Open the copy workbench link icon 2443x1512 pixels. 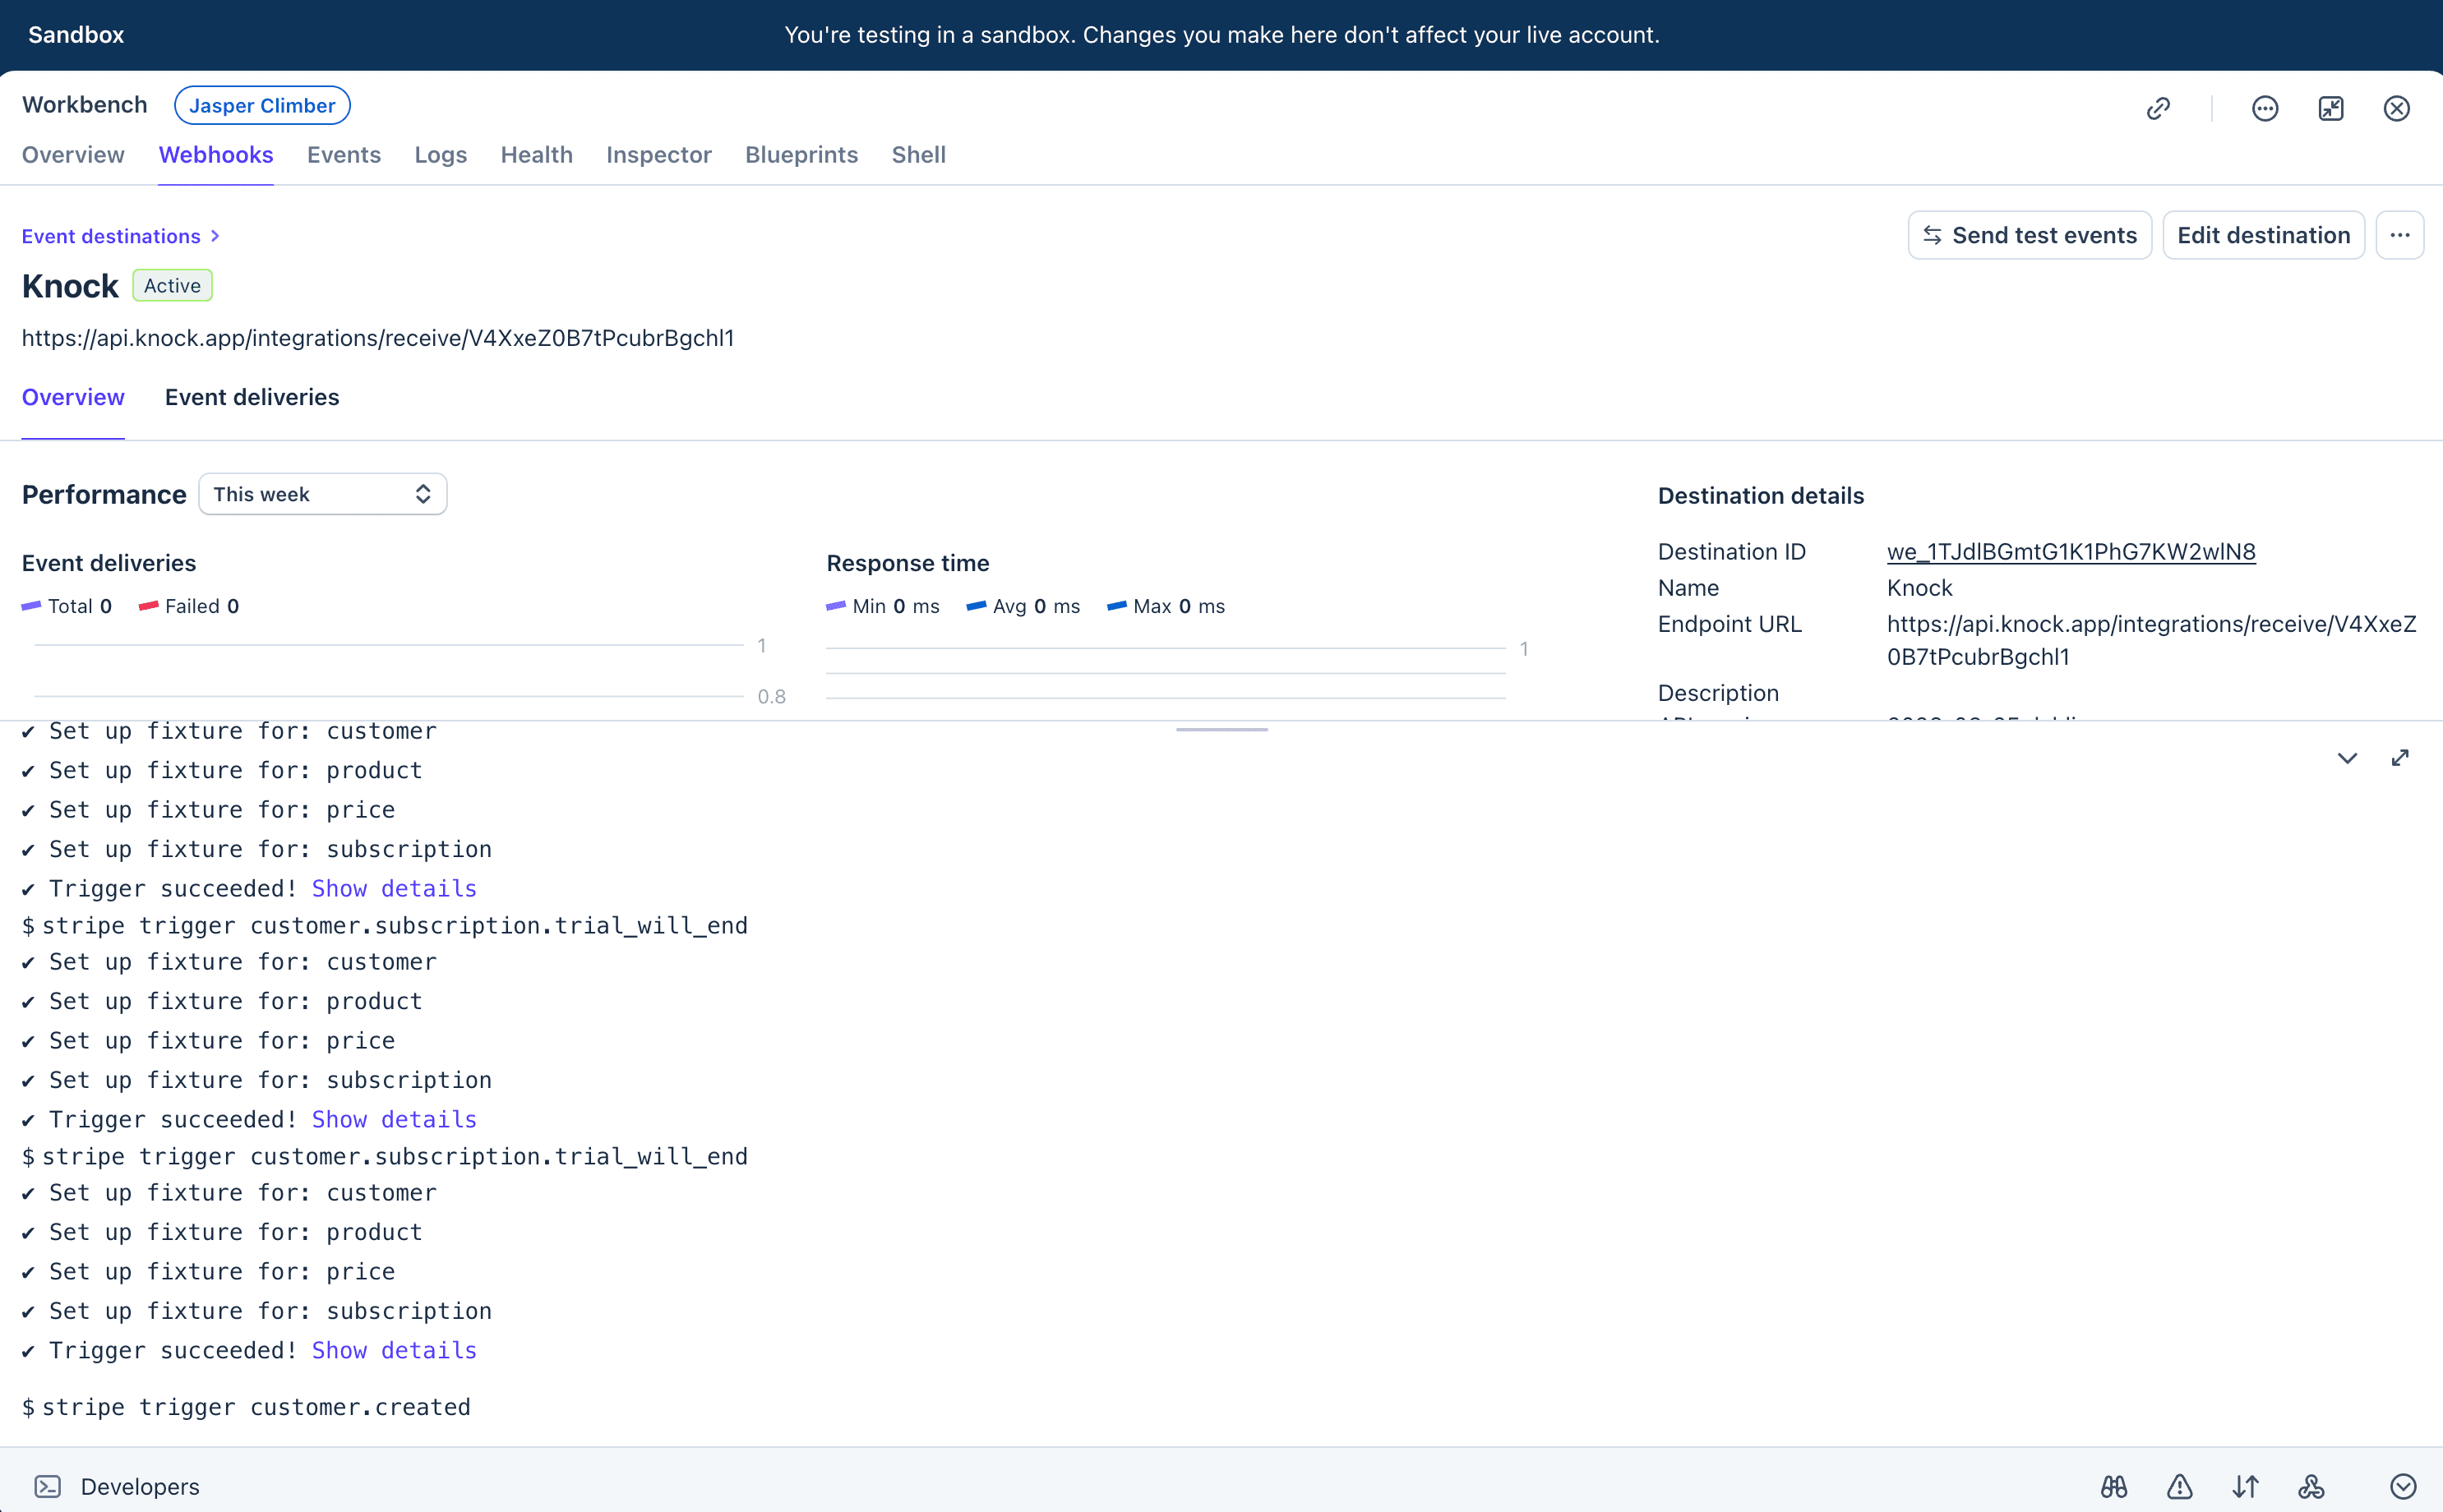(2158, 108)
